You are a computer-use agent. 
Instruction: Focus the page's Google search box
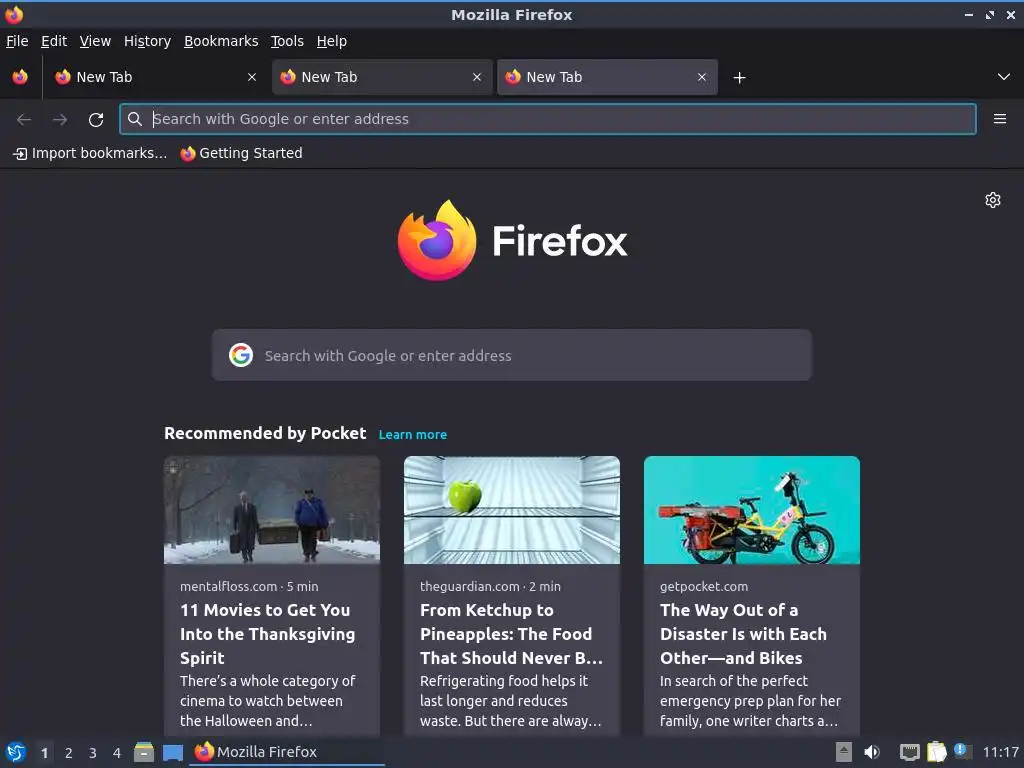coord(511,355)
